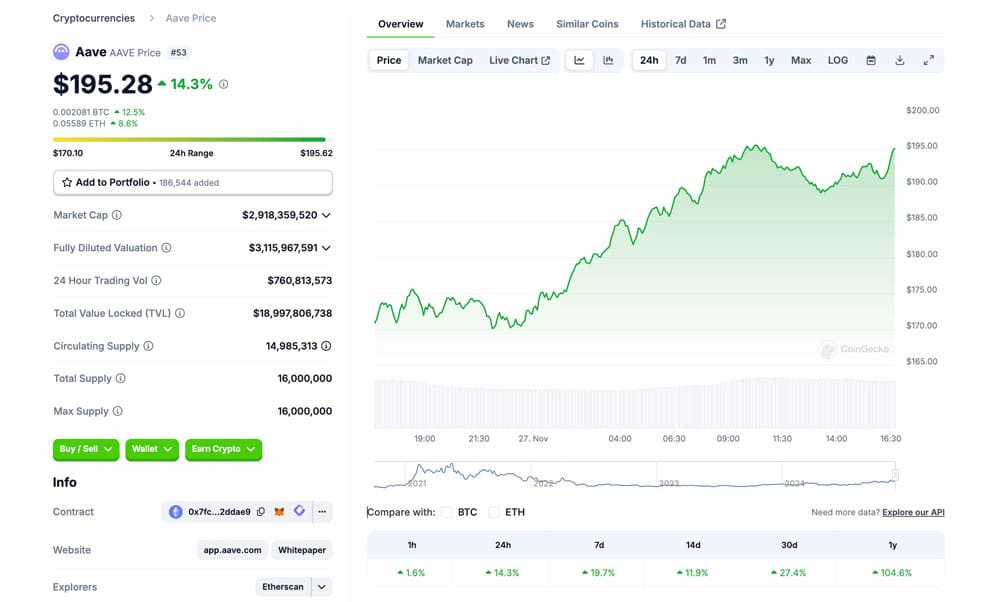
Task: Add token to MetaMask fox icon
Action: [x=279, y=512]
